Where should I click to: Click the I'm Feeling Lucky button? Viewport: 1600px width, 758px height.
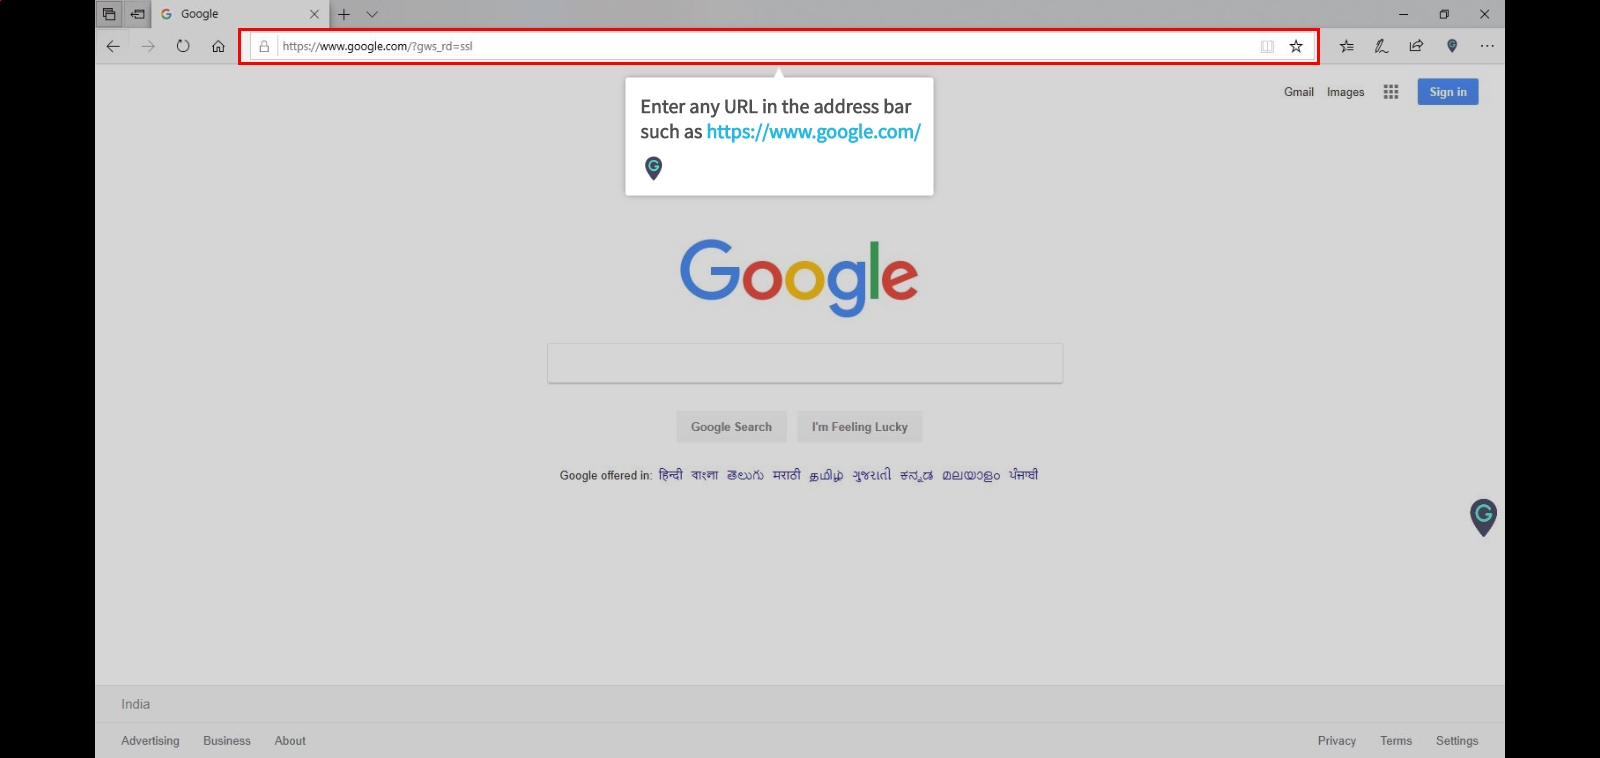tap(860, 427)
